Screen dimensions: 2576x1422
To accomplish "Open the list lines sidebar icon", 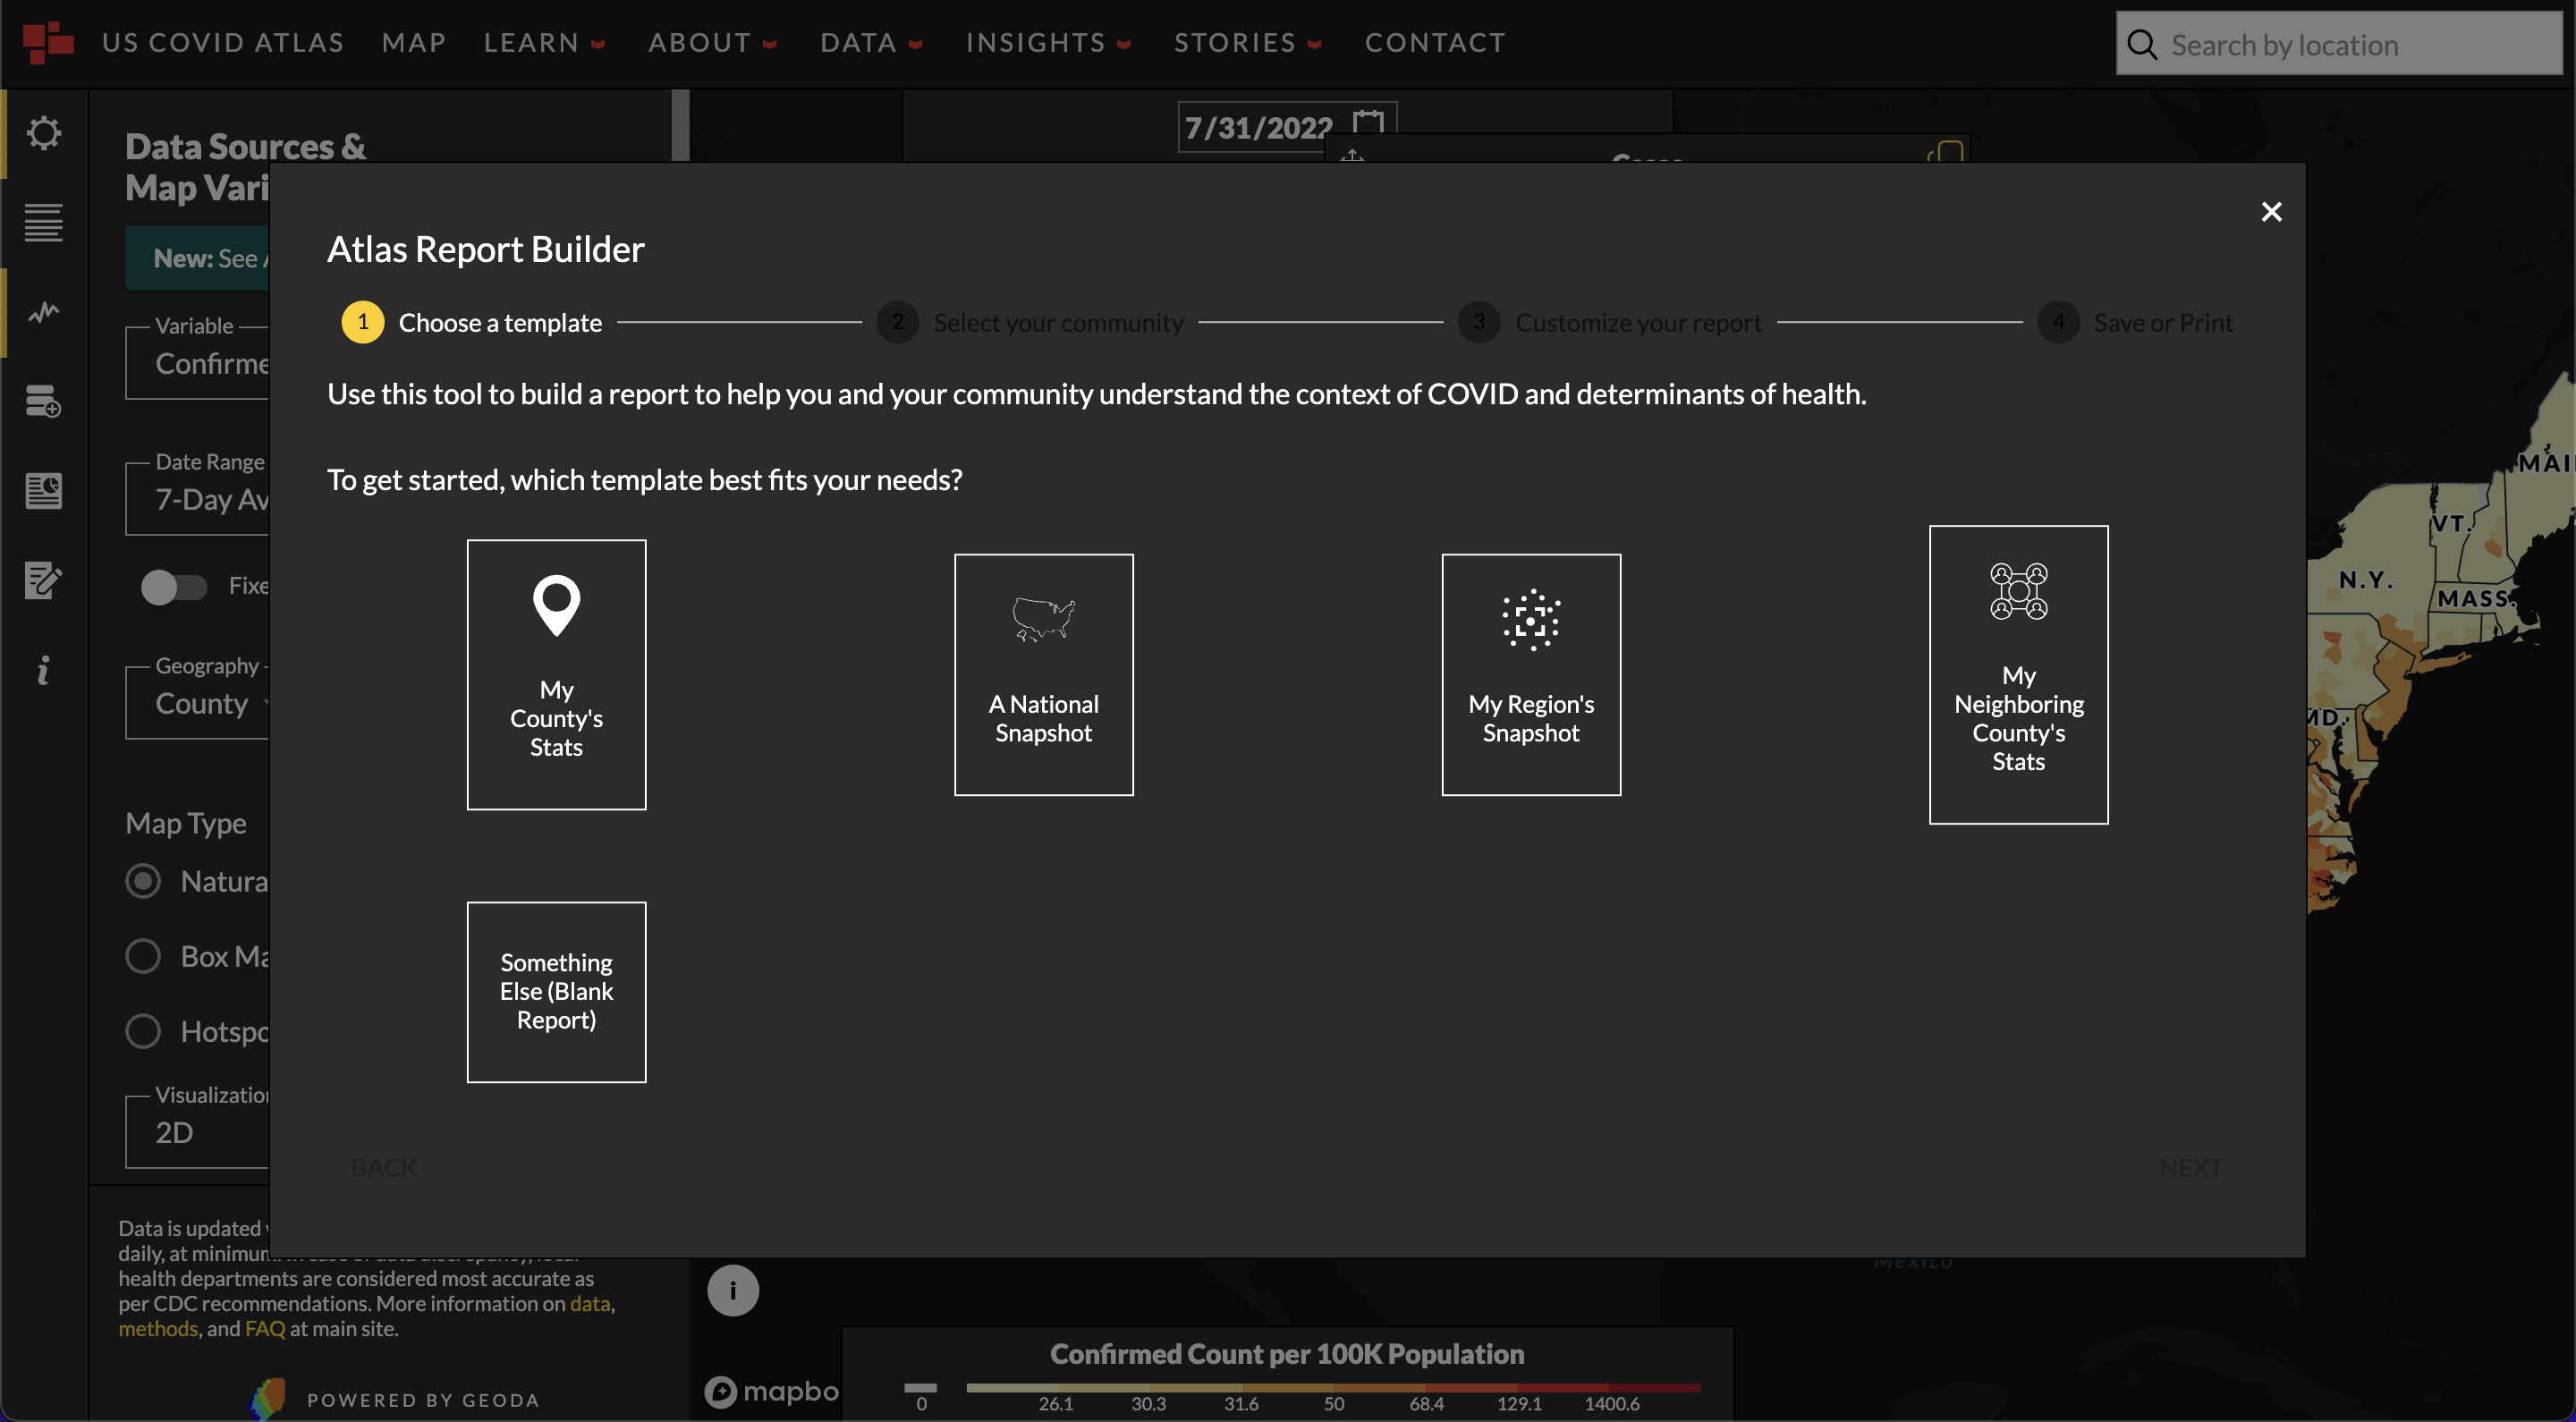I will (43, 222).
